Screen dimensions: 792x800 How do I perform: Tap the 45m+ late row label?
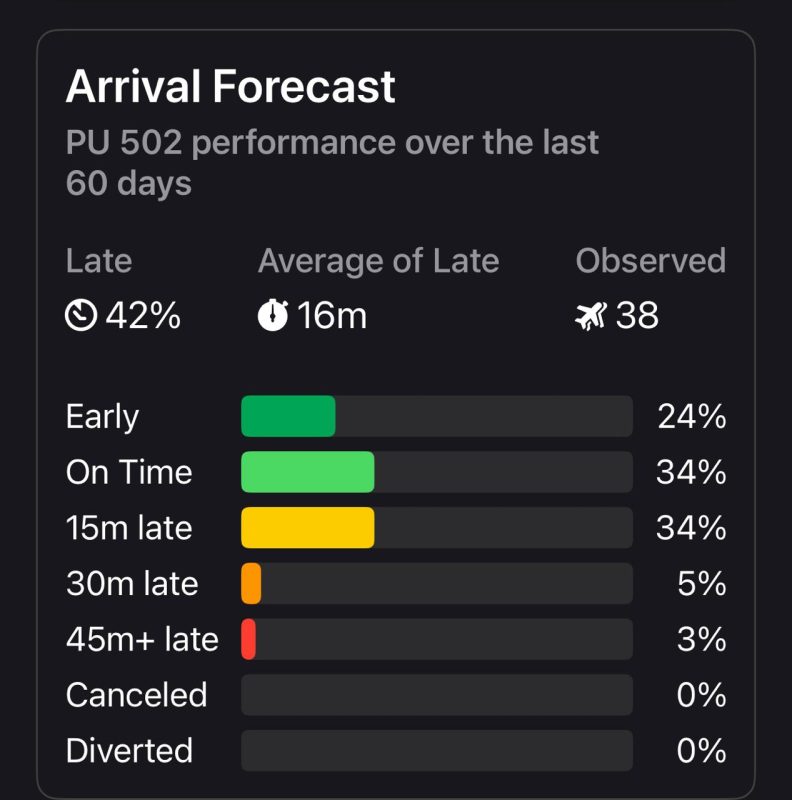(x=142, y=639)
